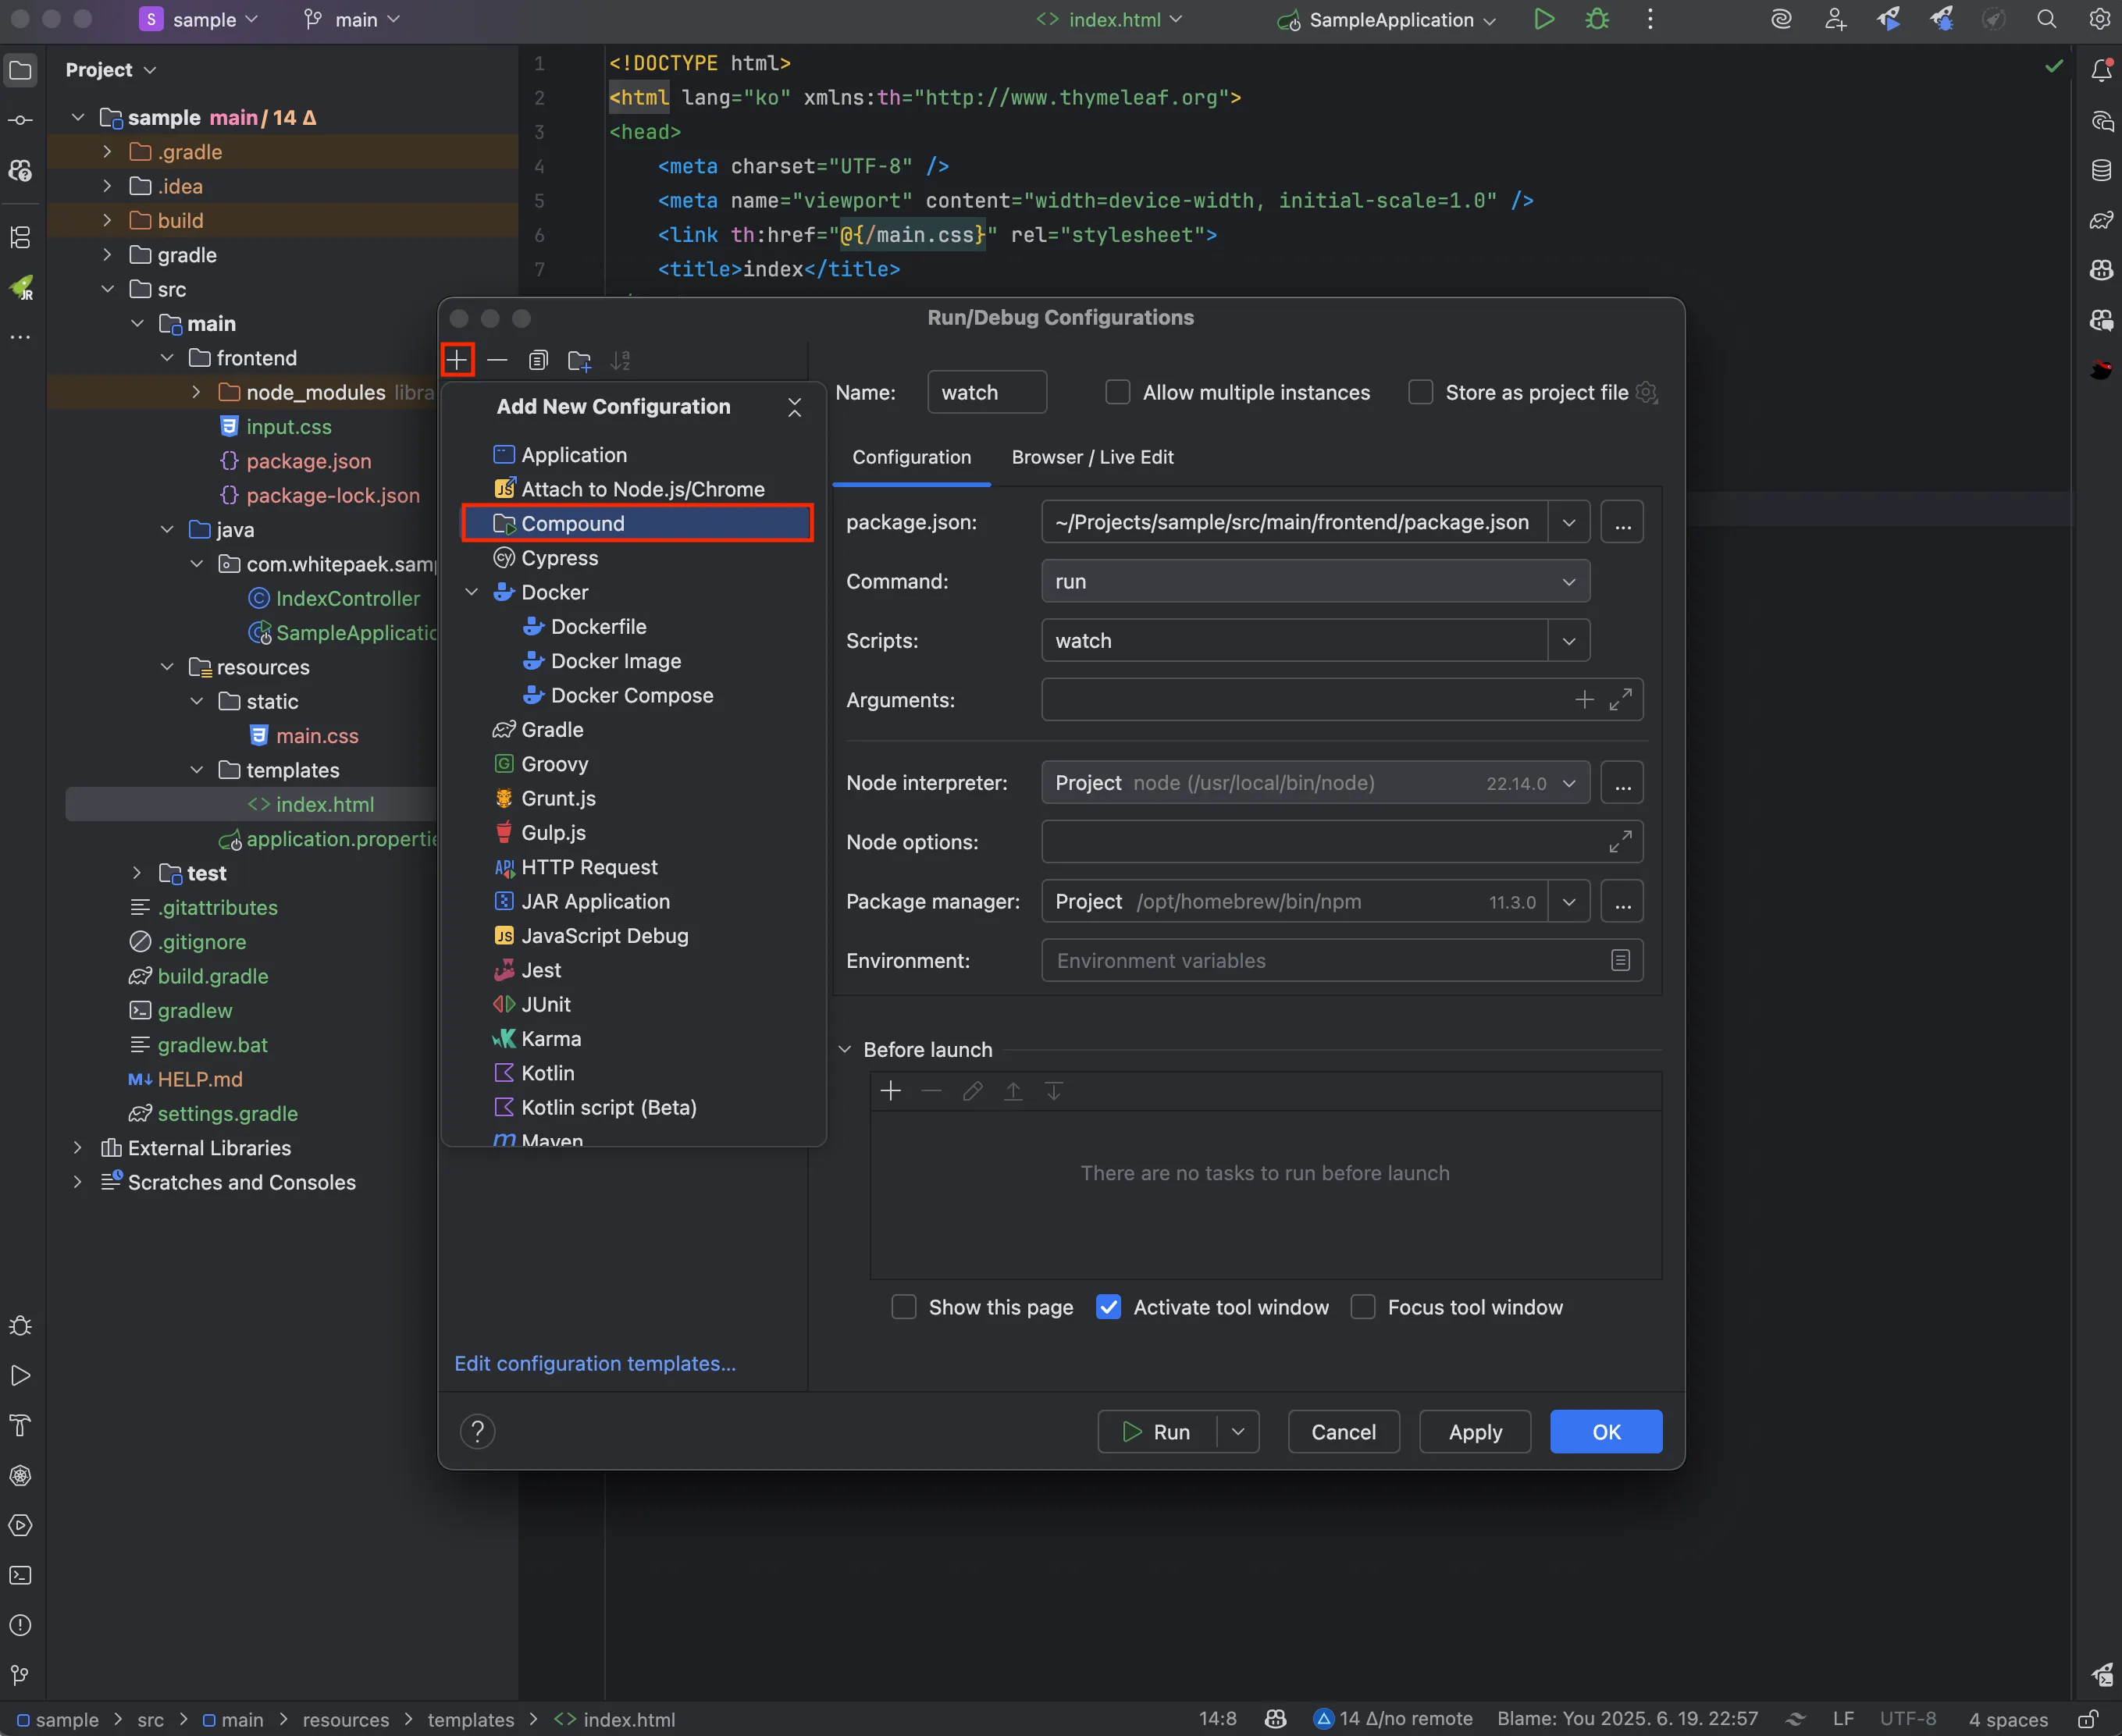Expand the test folder in project tree
Viewport: 2122px width, 1736px height.
tap(137, 873)
